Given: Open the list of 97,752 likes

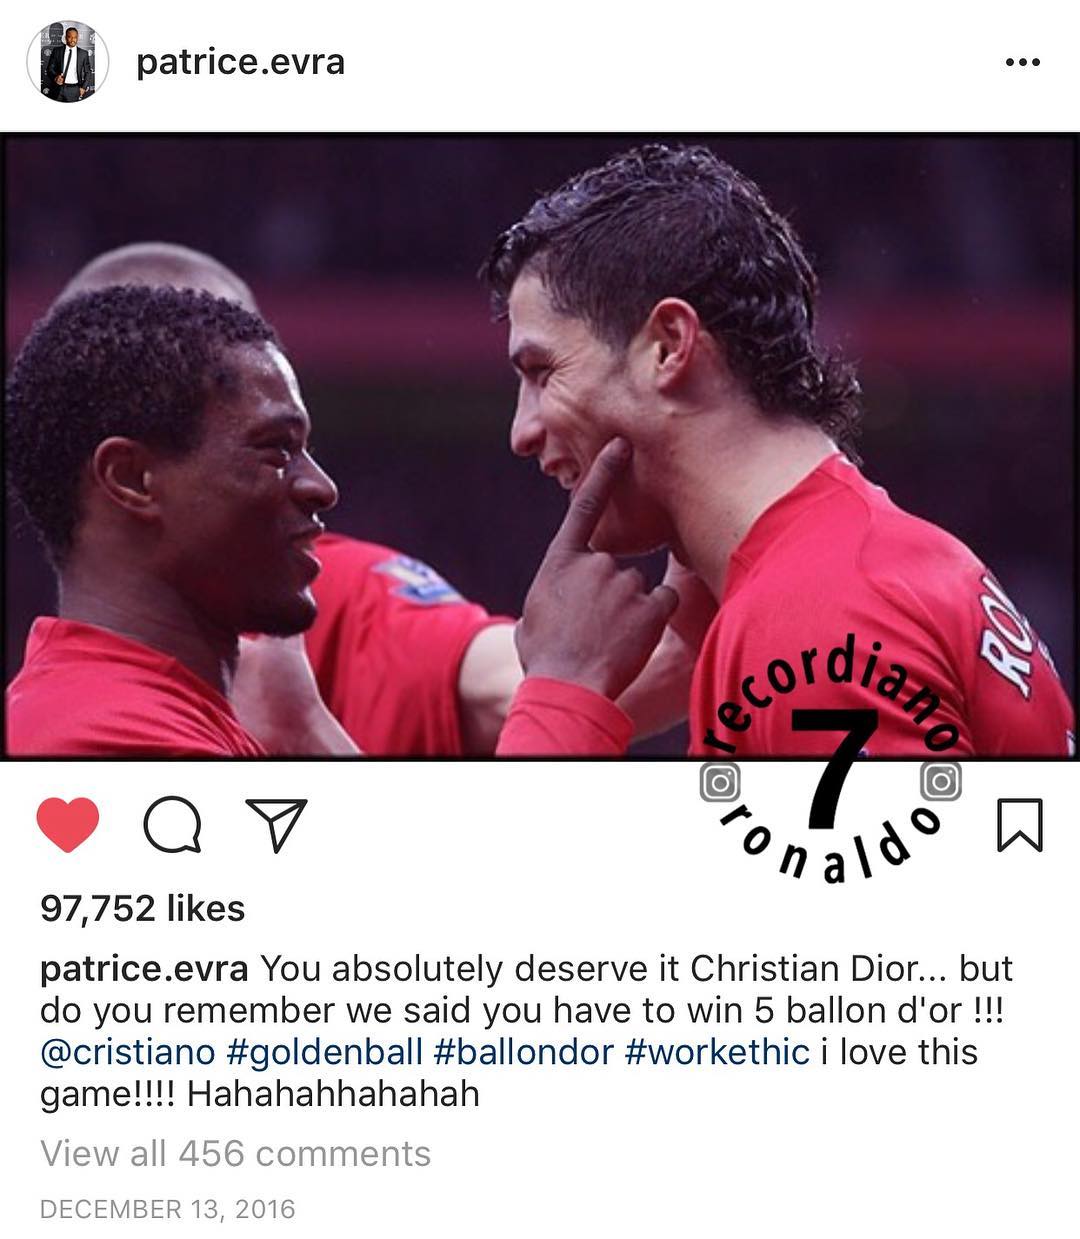Looking at the screenshot, I should [x=142, y=908].
